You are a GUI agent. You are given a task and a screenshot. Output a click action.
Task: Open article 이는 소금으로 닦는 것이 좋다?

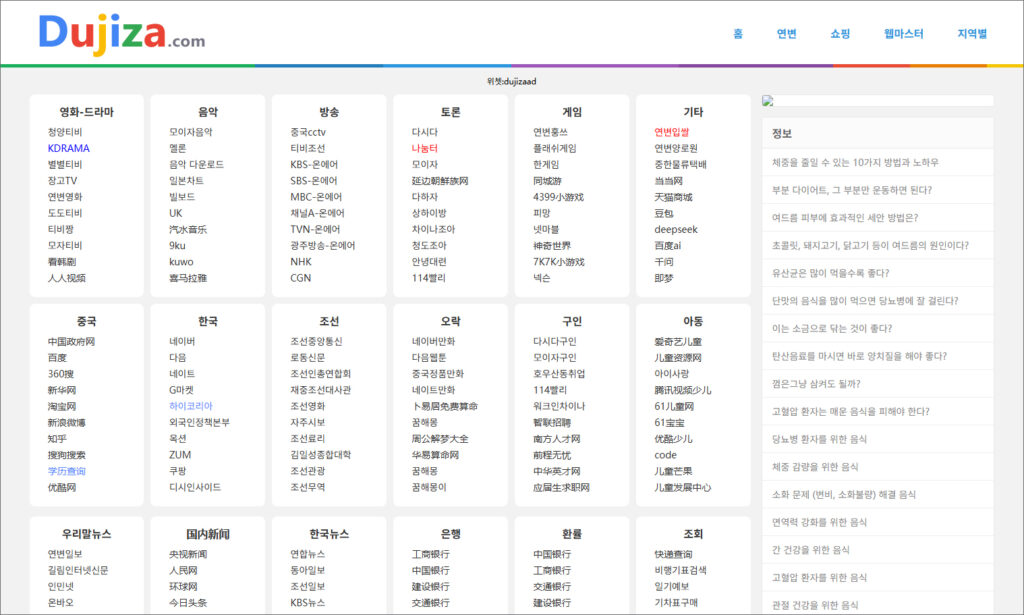tap(831, 328)
